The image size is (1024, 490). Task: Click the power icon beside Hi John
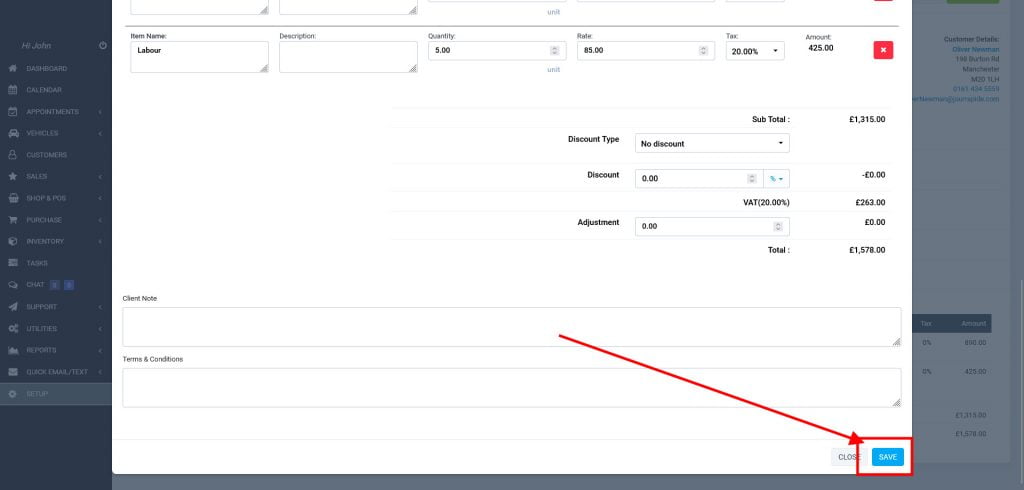click(103, 46)
